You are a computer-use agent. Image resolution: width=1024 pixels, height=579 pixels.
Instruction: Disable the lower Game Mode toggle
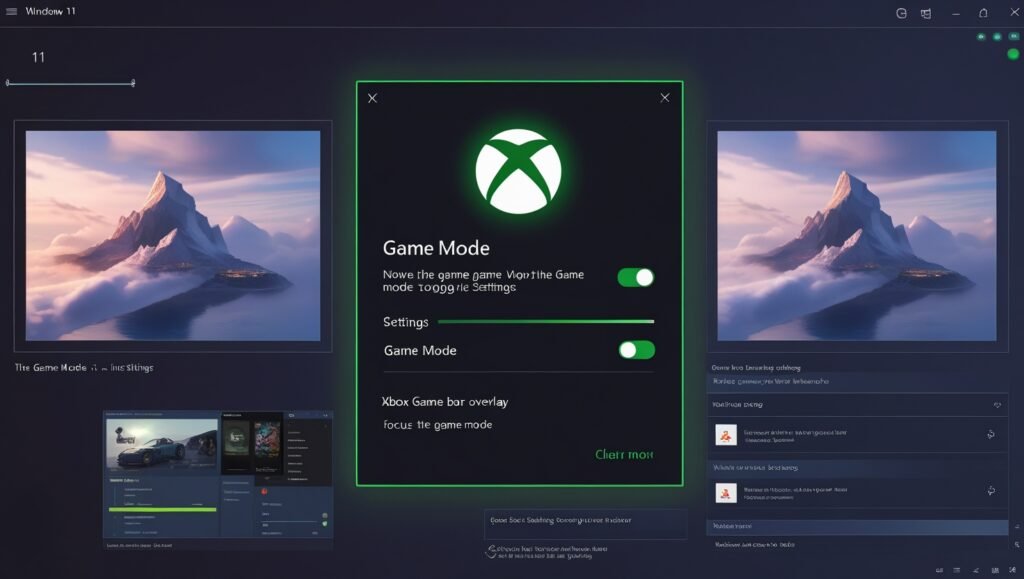click(637, 350)
